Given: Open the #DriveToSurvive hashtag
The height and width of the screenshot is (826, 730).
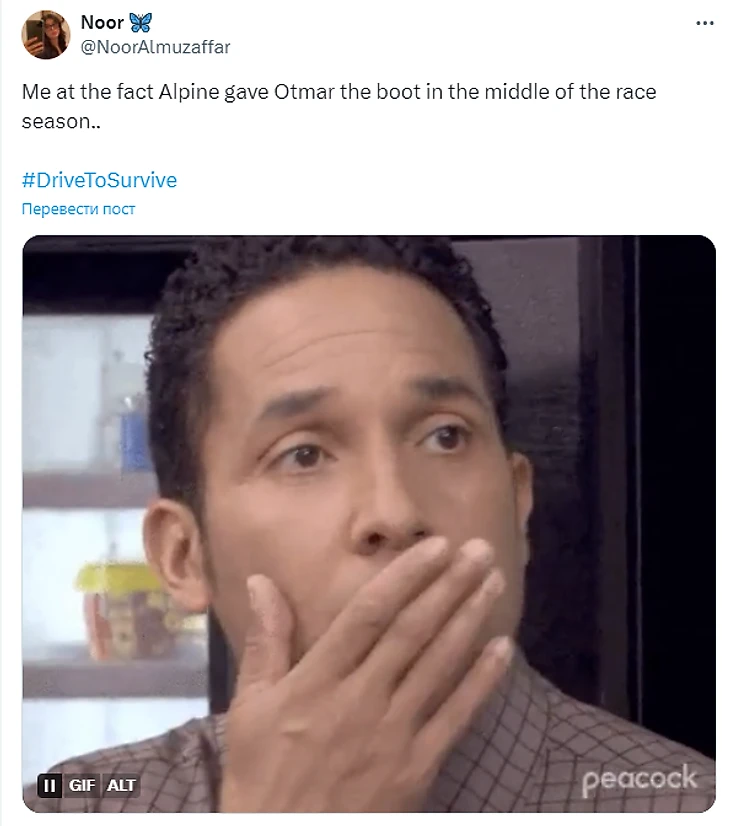Looking at the screenshot, I should click(x=100, y=180).
